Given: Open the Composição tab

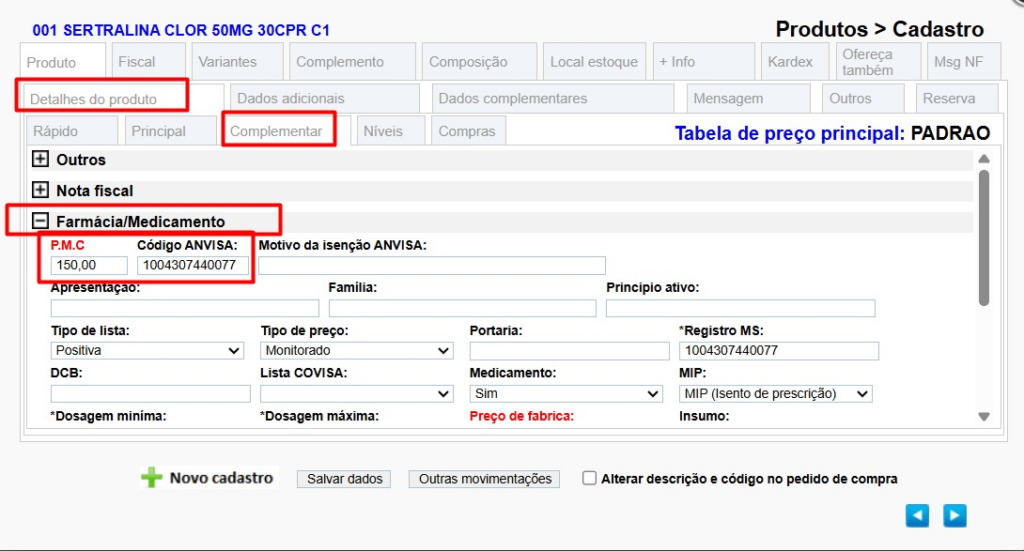Looking at the screenshot, I should [x=479, y=61].
